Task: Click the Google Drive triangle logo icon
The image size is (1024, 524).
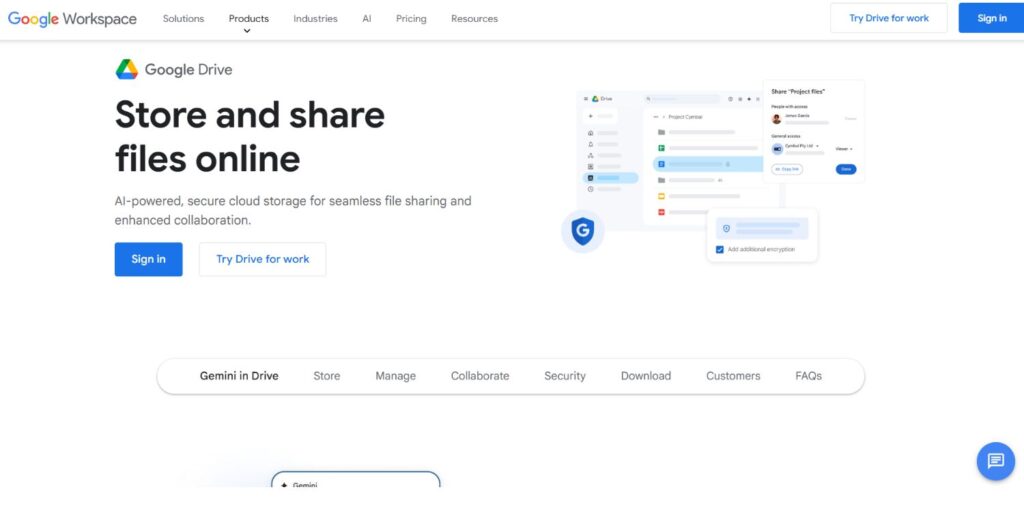Action: click(126, 69)
